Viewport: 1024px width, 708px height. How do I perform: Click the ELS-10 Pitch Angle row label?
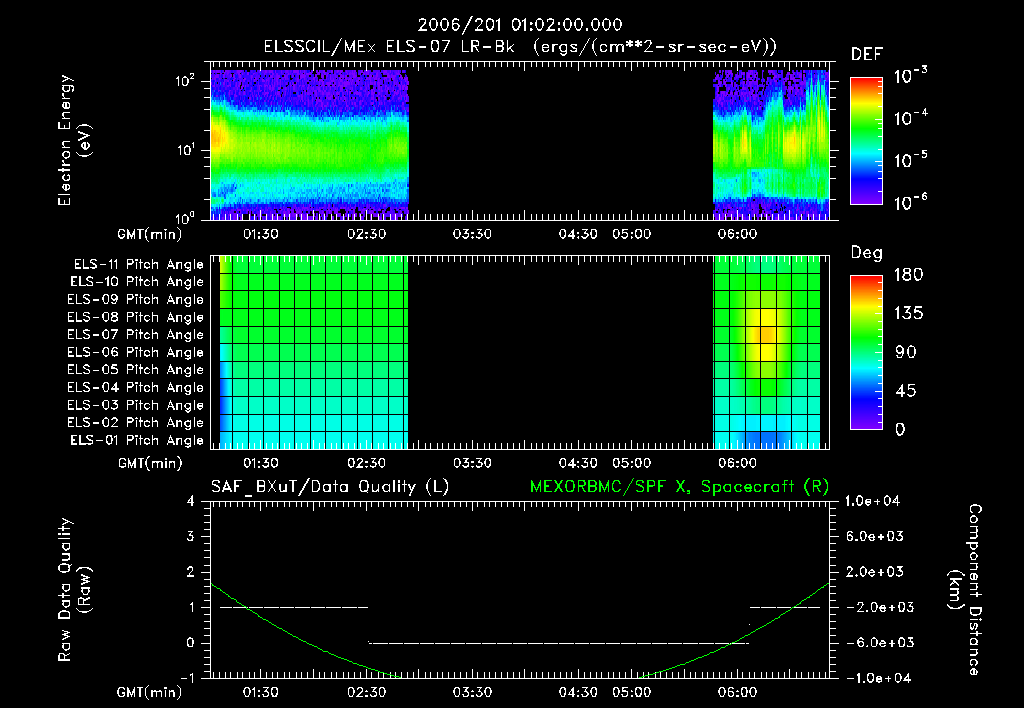(137, 282)
